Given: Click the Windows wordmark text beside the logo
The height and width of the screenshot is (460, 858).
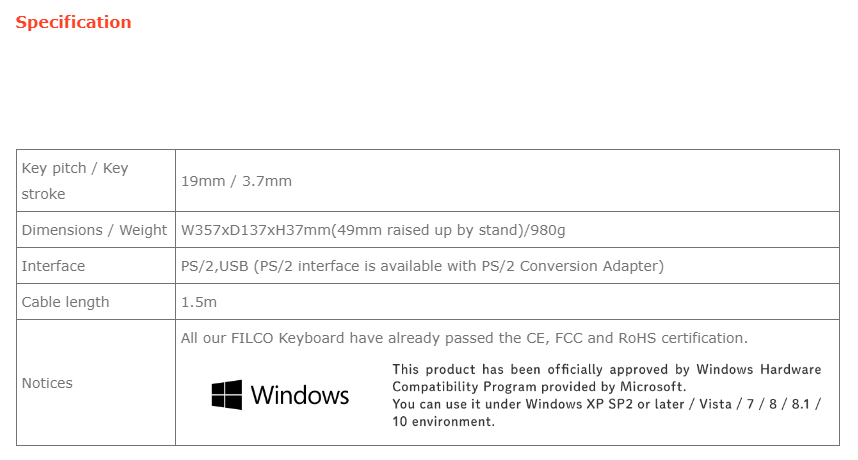Looking at the screenshot, I should click(300, 395).
